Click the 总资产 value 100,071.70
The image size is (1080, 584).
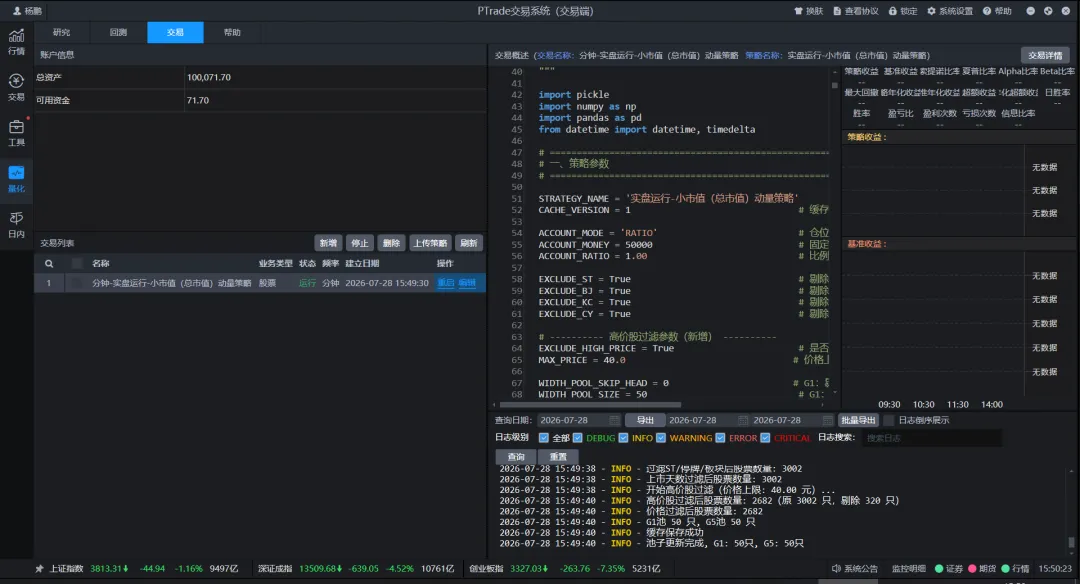[x=209, y=77]
